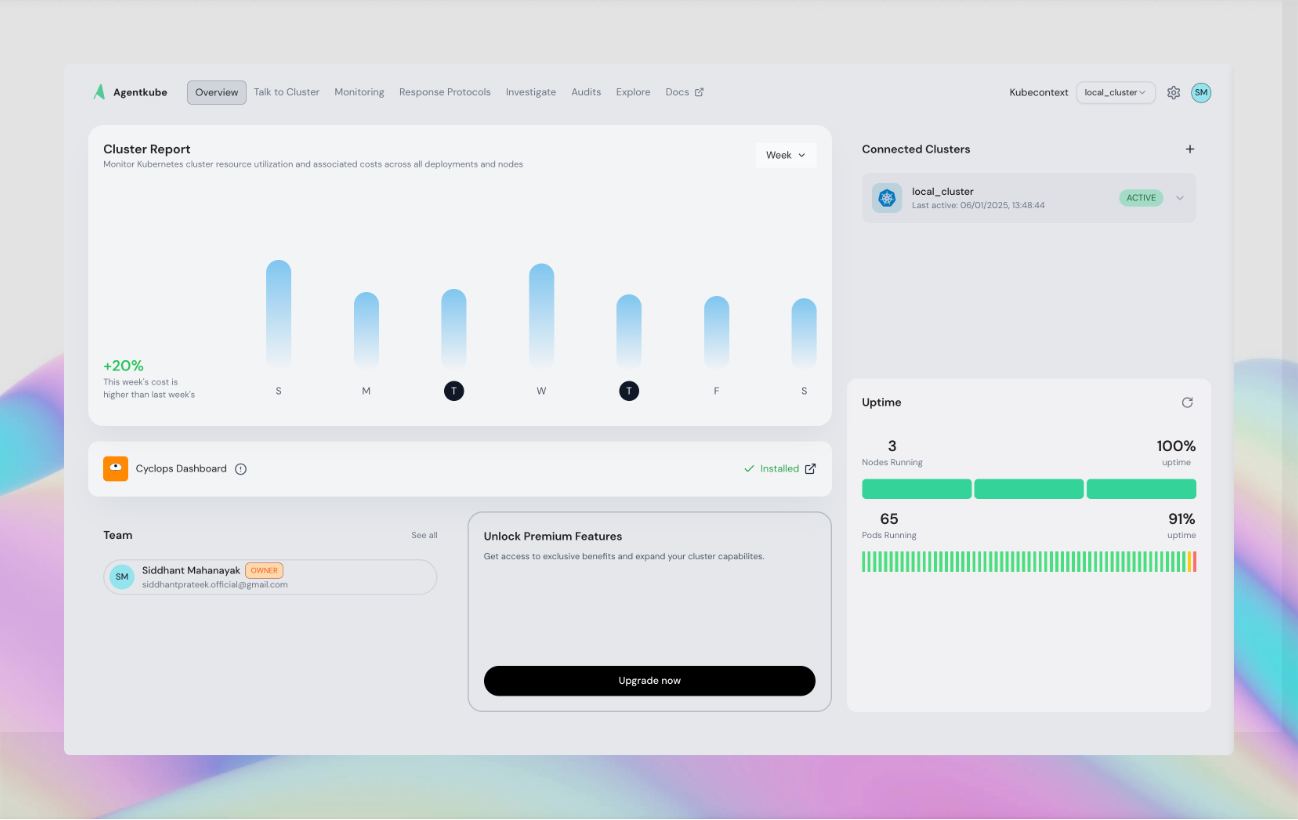Switch to the Monitoring tab
This screenshot has height=820, width=1298.
pos(359,92)
